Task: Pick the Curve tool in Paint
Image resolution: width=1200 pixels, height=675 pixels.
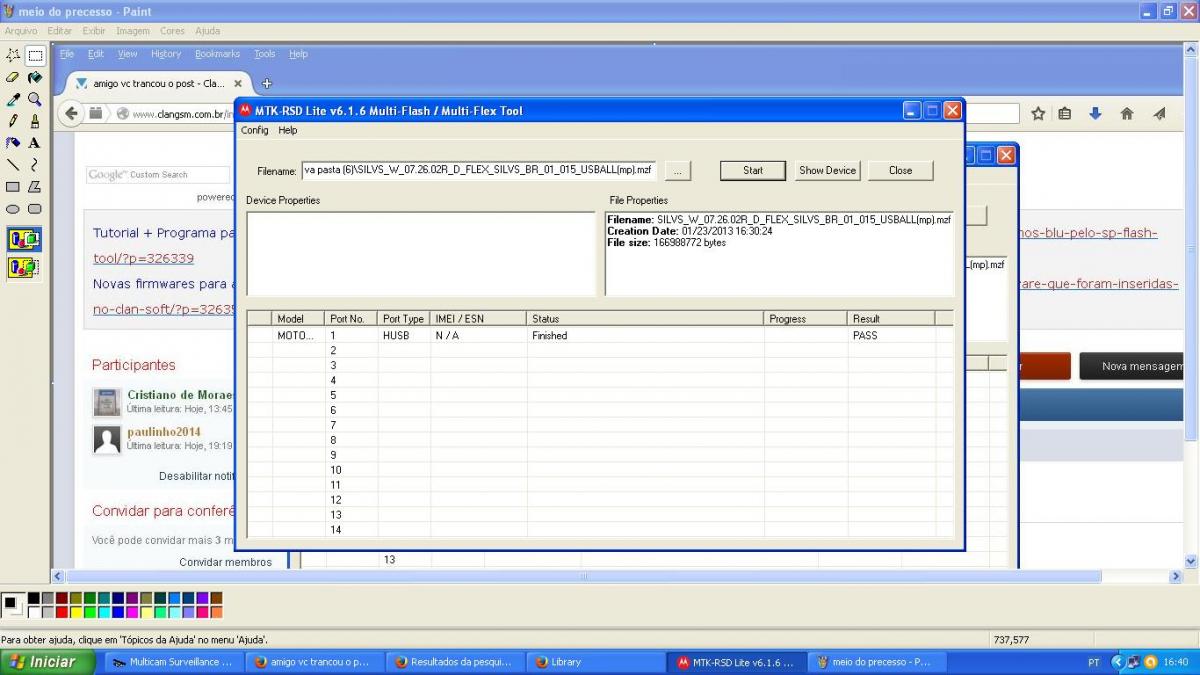Action: click(x=34, y=165)
